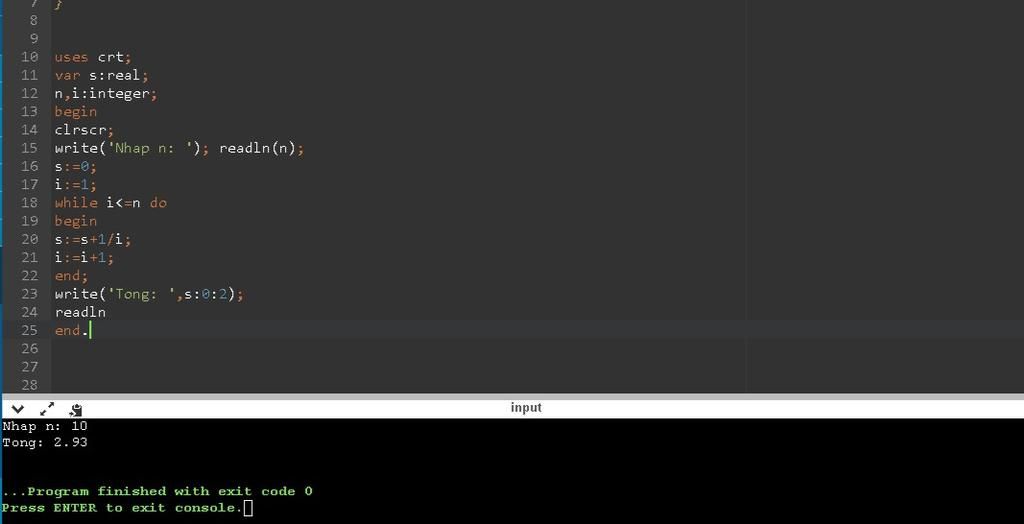The width and height of the screenshot is (1024, 524).
Task: Click the 'begin' keyword on line 13
Action: 76,112
